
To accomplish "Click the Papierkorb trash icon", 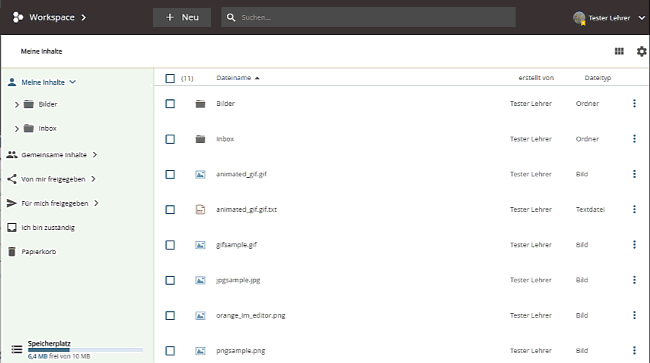I will 12,252.
